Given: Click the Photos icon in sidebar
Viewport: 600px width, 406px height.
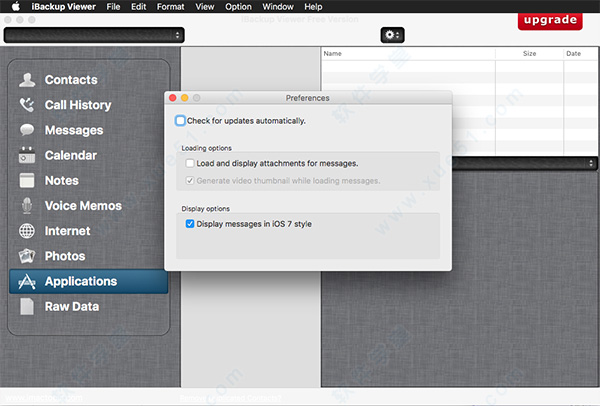Looking at the screenshot, I should tap(27, 256).
